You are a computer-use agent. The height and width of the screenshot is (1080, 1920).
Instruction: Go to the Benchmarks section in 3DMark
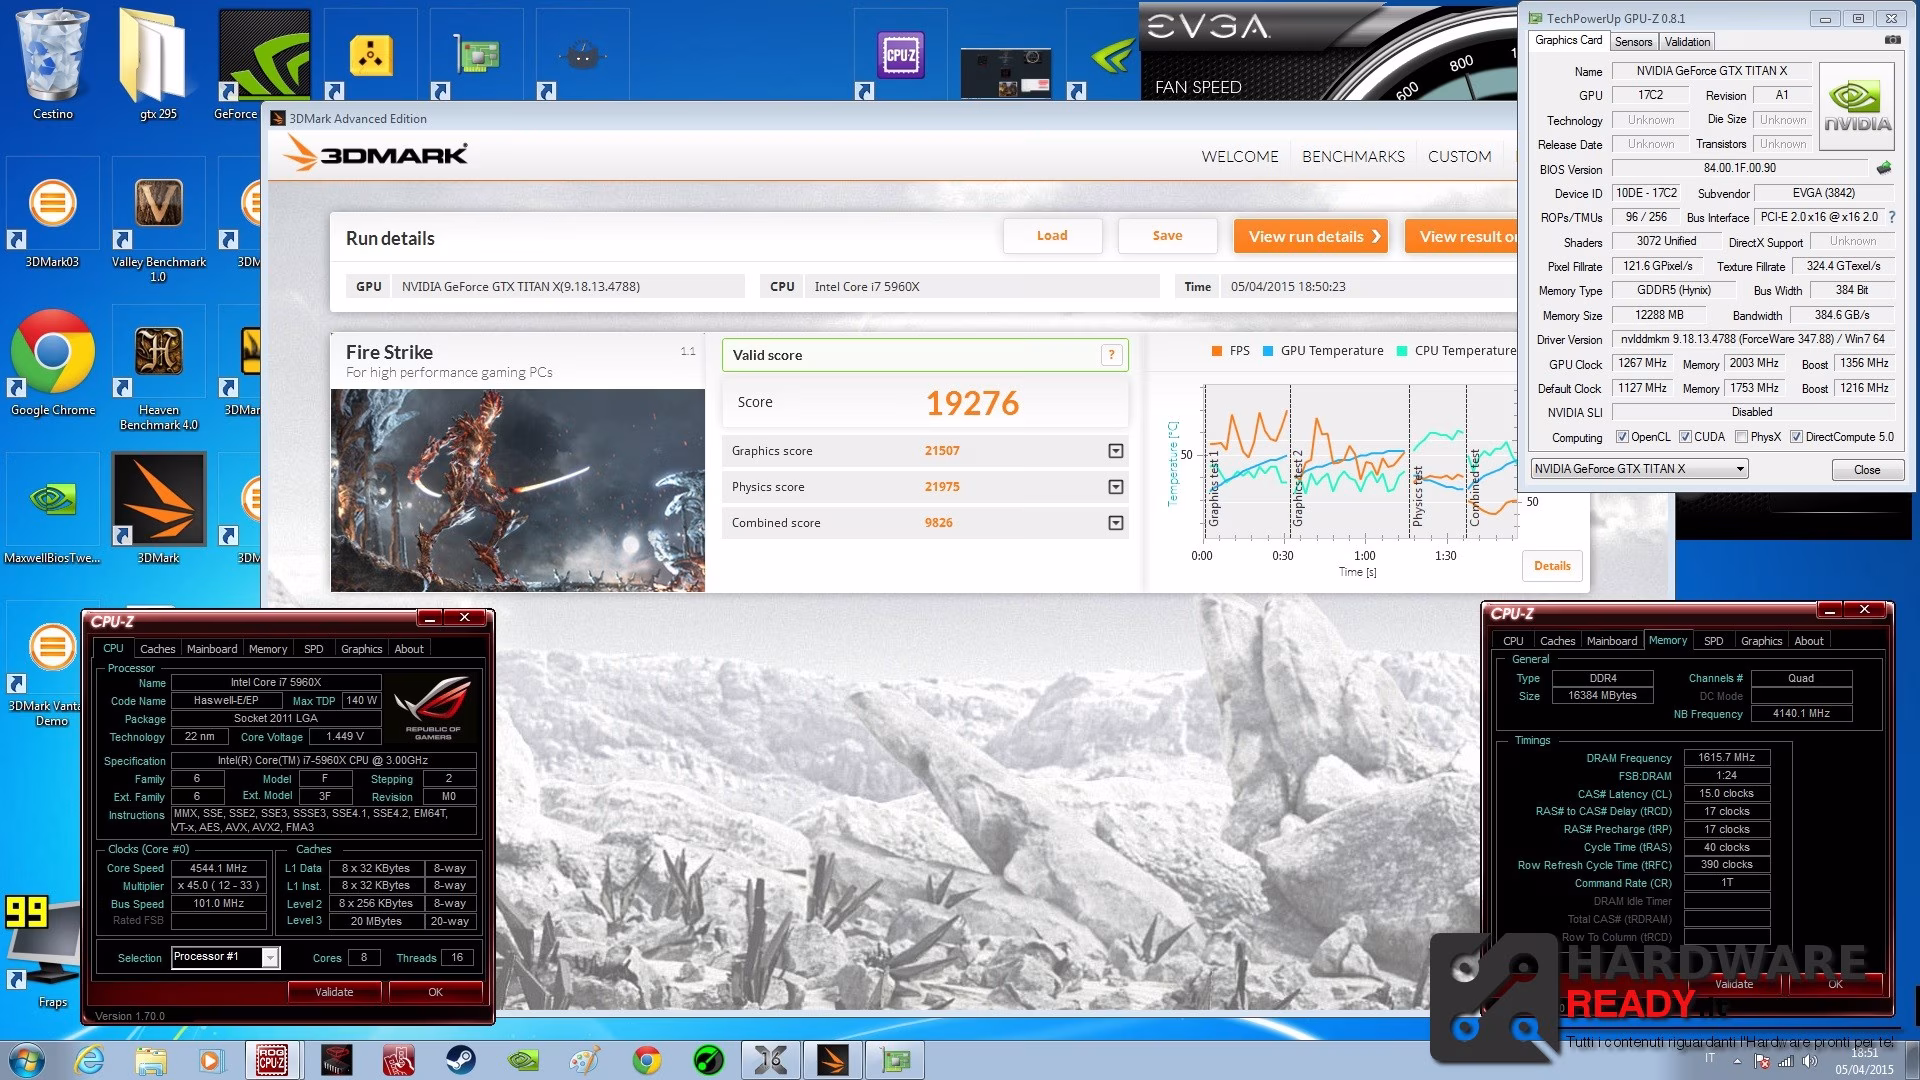tap(1353, 157)
